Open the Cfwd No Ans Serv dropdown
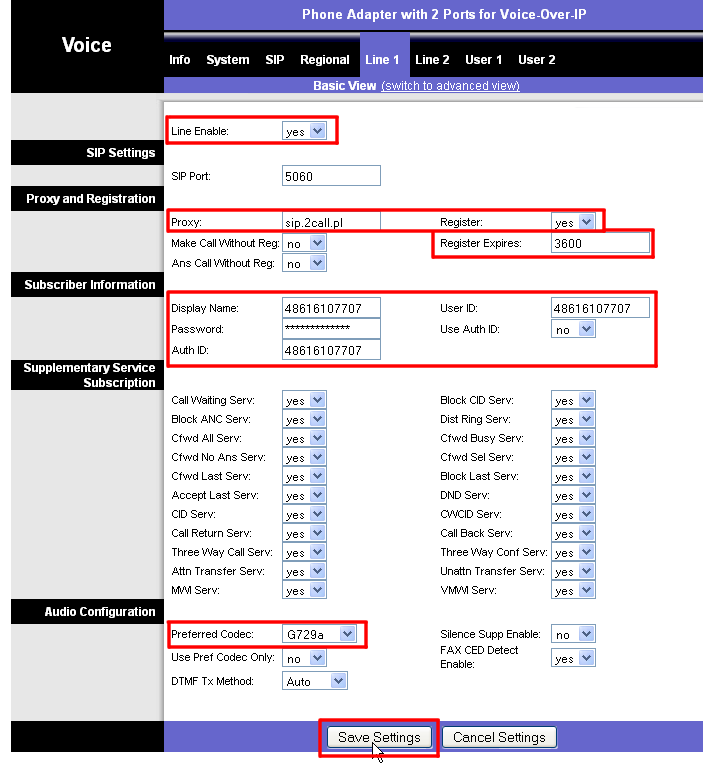The height and width of the screenshot is (768, 703). pyautogui.click(x=304, y=457)
